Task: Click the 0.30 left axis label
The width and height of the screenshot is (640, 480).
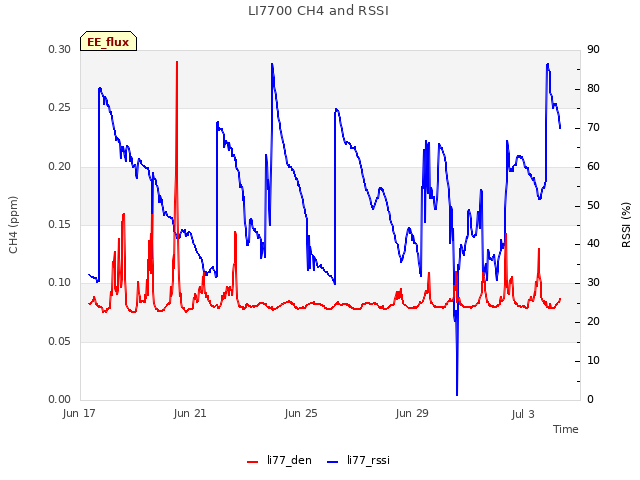Action: click(60, 49)
